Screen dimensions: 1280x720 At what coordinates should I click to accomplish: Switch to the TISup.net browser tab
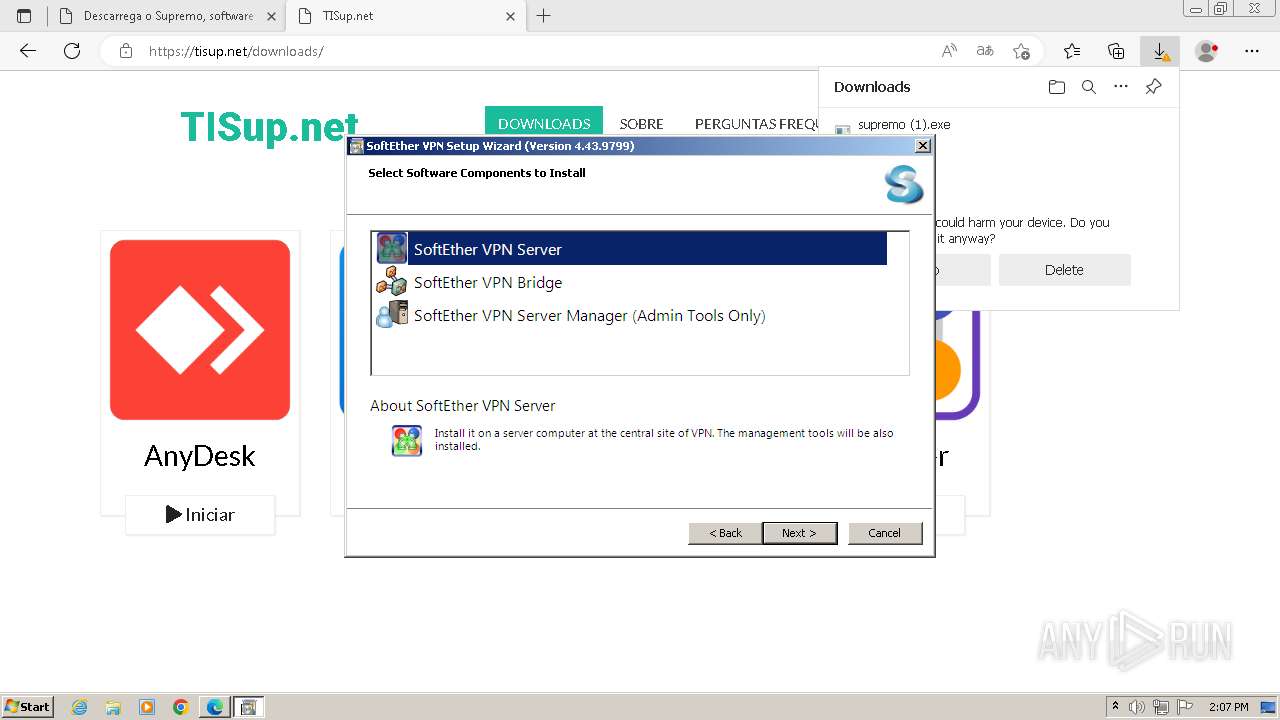(x=404, y=16)
